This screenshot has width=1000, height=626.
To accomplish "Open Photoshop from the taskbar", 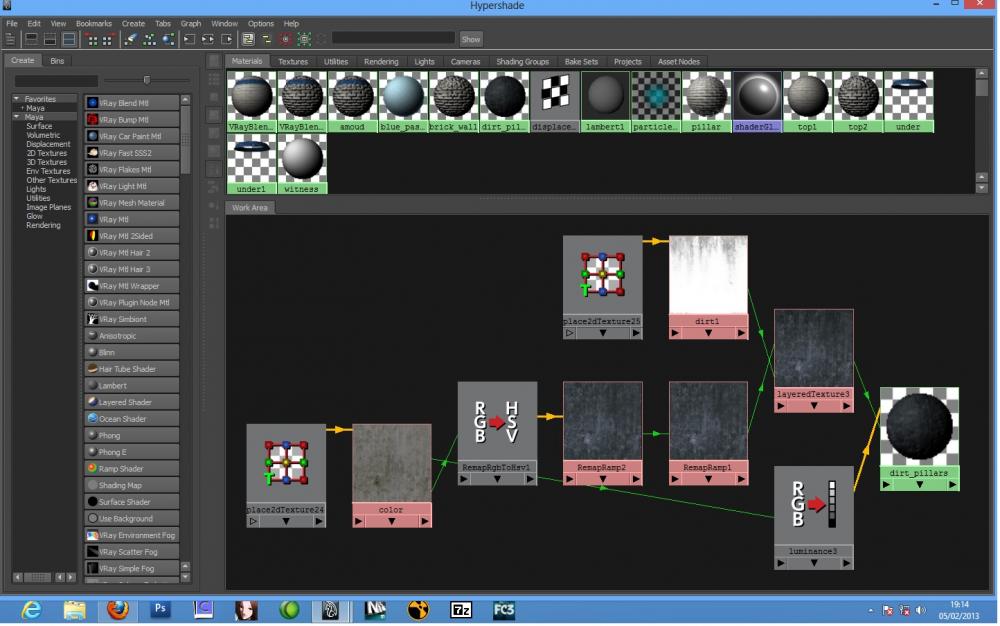I will [160, 610].
